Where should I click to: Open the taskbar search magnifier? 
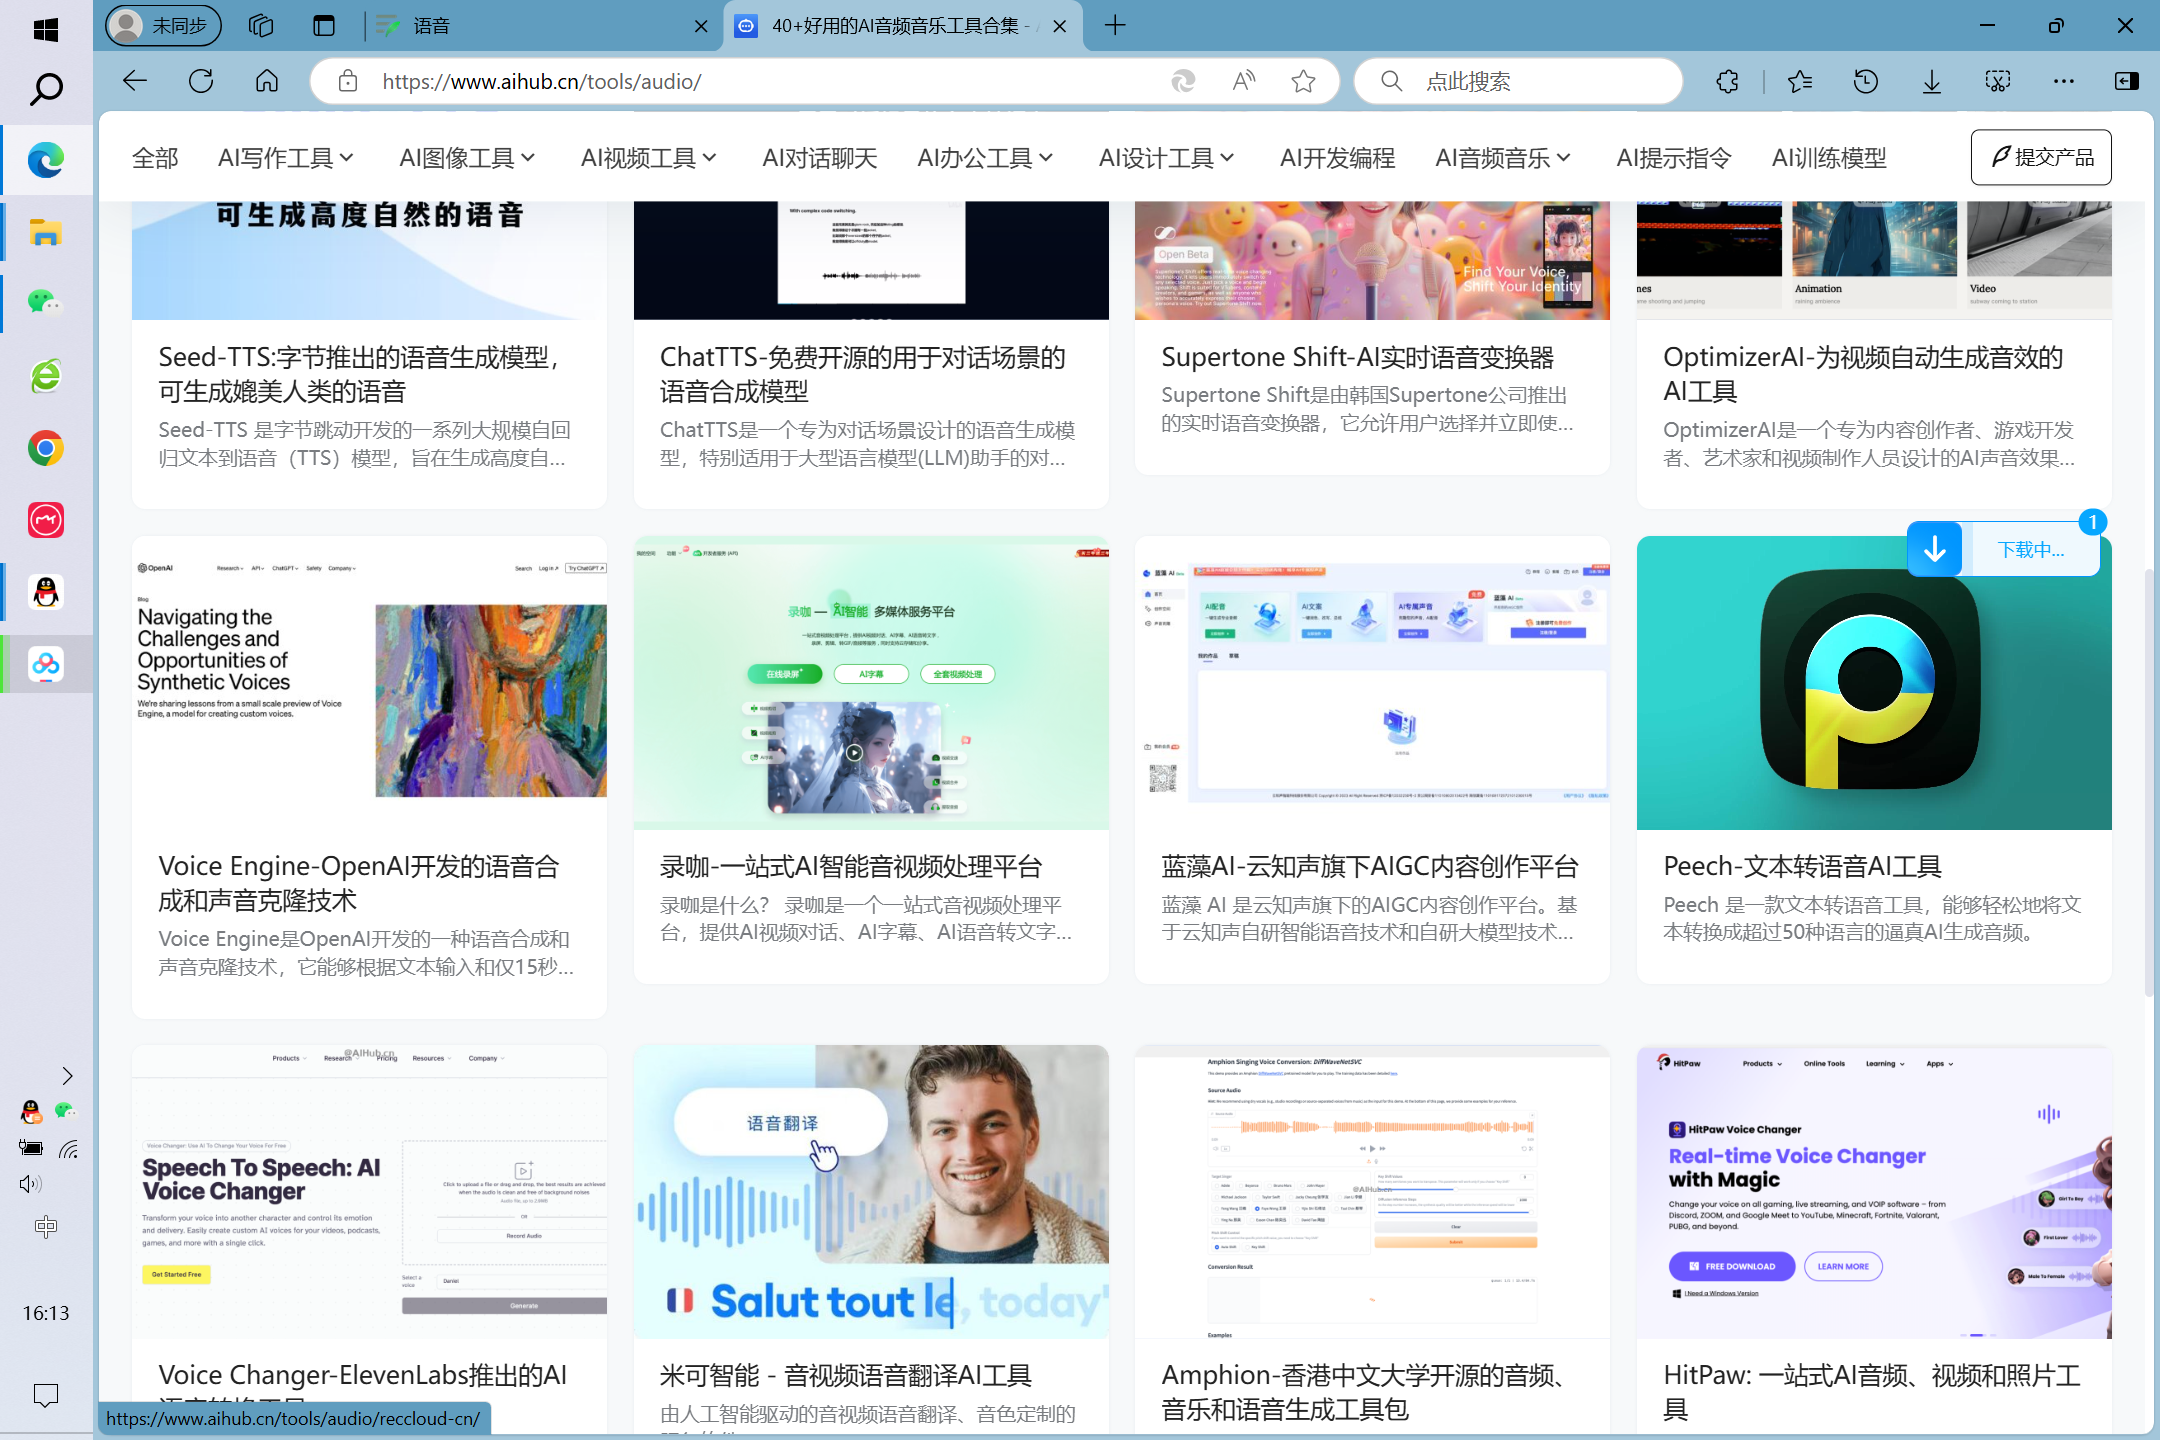pos(45,89)
